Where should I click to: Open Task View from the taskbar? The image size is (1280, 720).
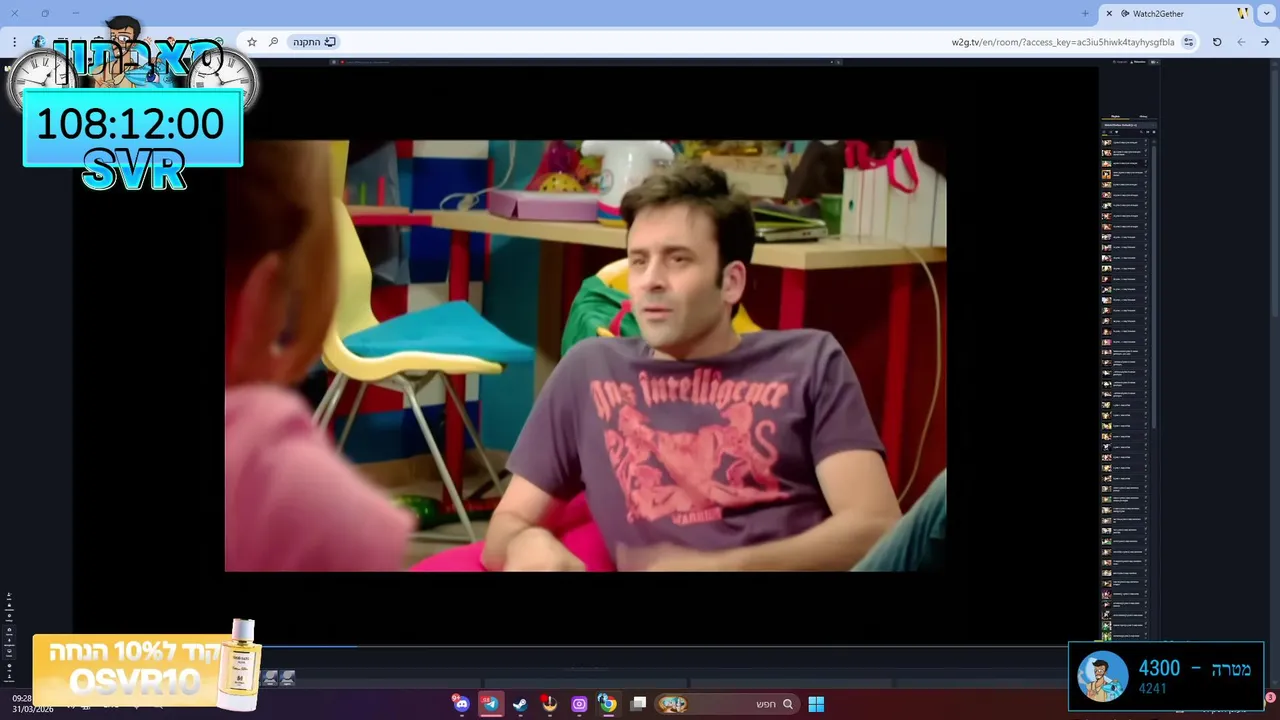coord(639,704)
